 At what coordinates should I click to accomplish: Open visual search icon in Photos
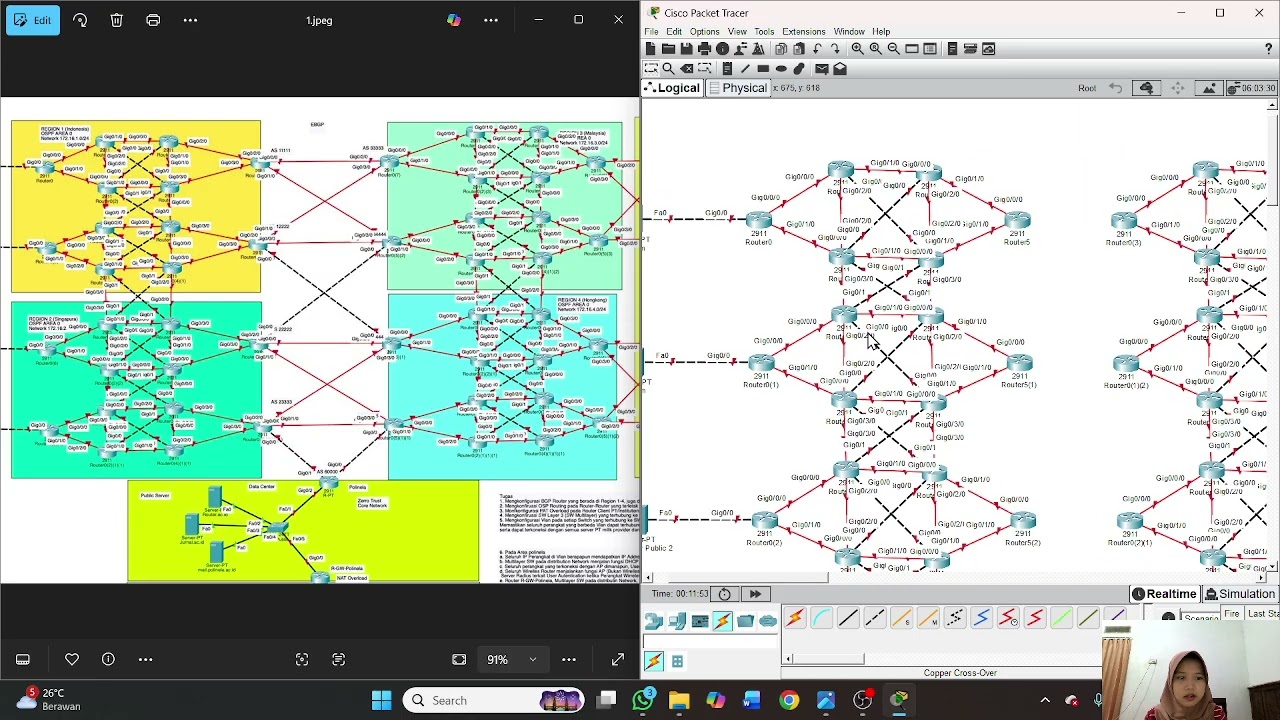click(302, 659)
